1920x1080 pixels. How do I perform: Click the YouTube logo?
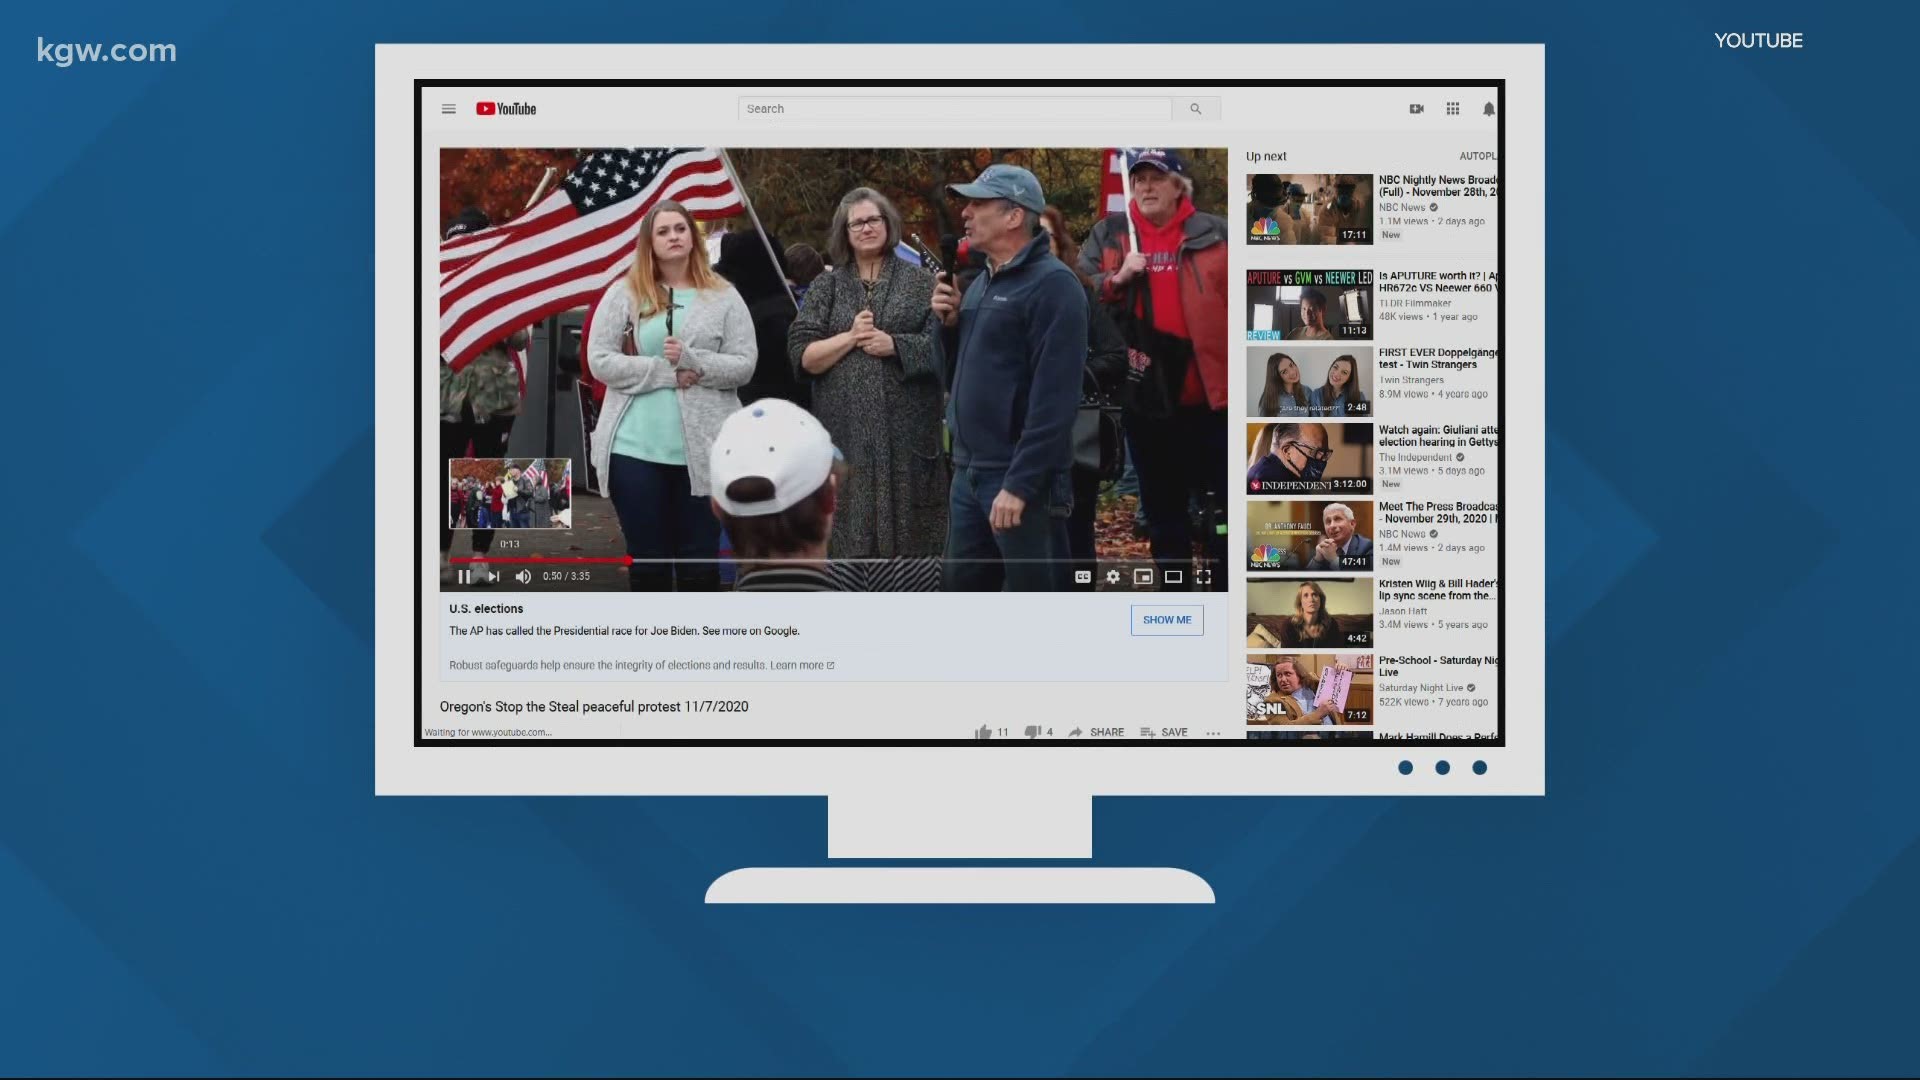point(506,109)
